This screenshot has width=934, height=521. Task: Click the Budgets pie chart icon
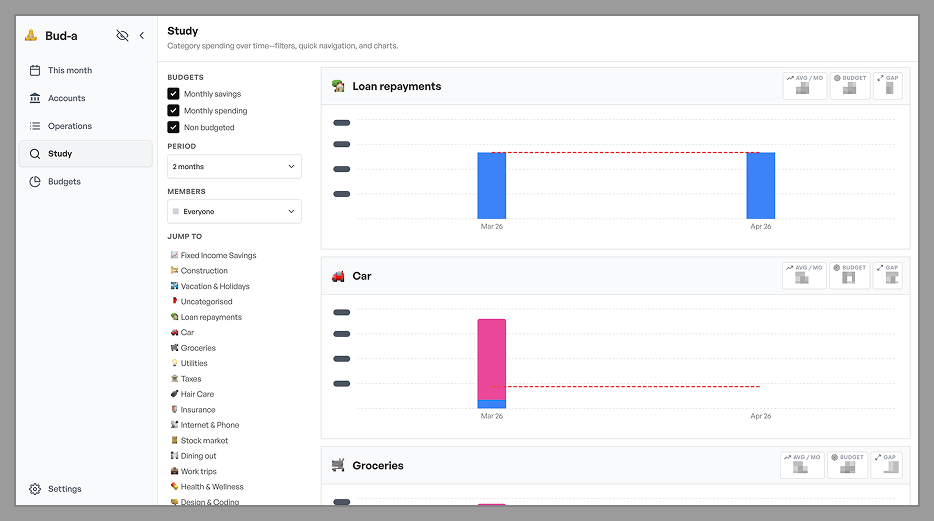coord(35,182)
